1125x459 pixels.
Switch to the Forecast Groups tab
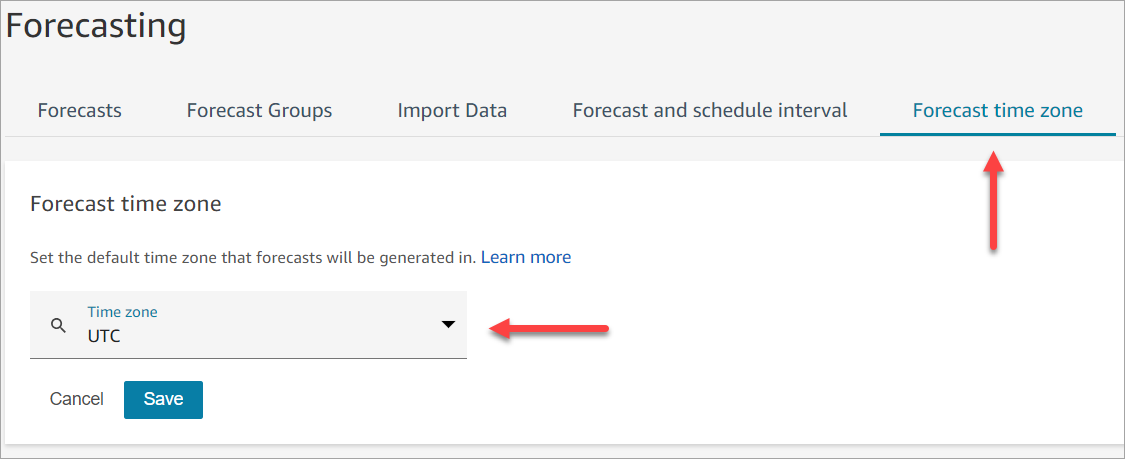[259, 110]
